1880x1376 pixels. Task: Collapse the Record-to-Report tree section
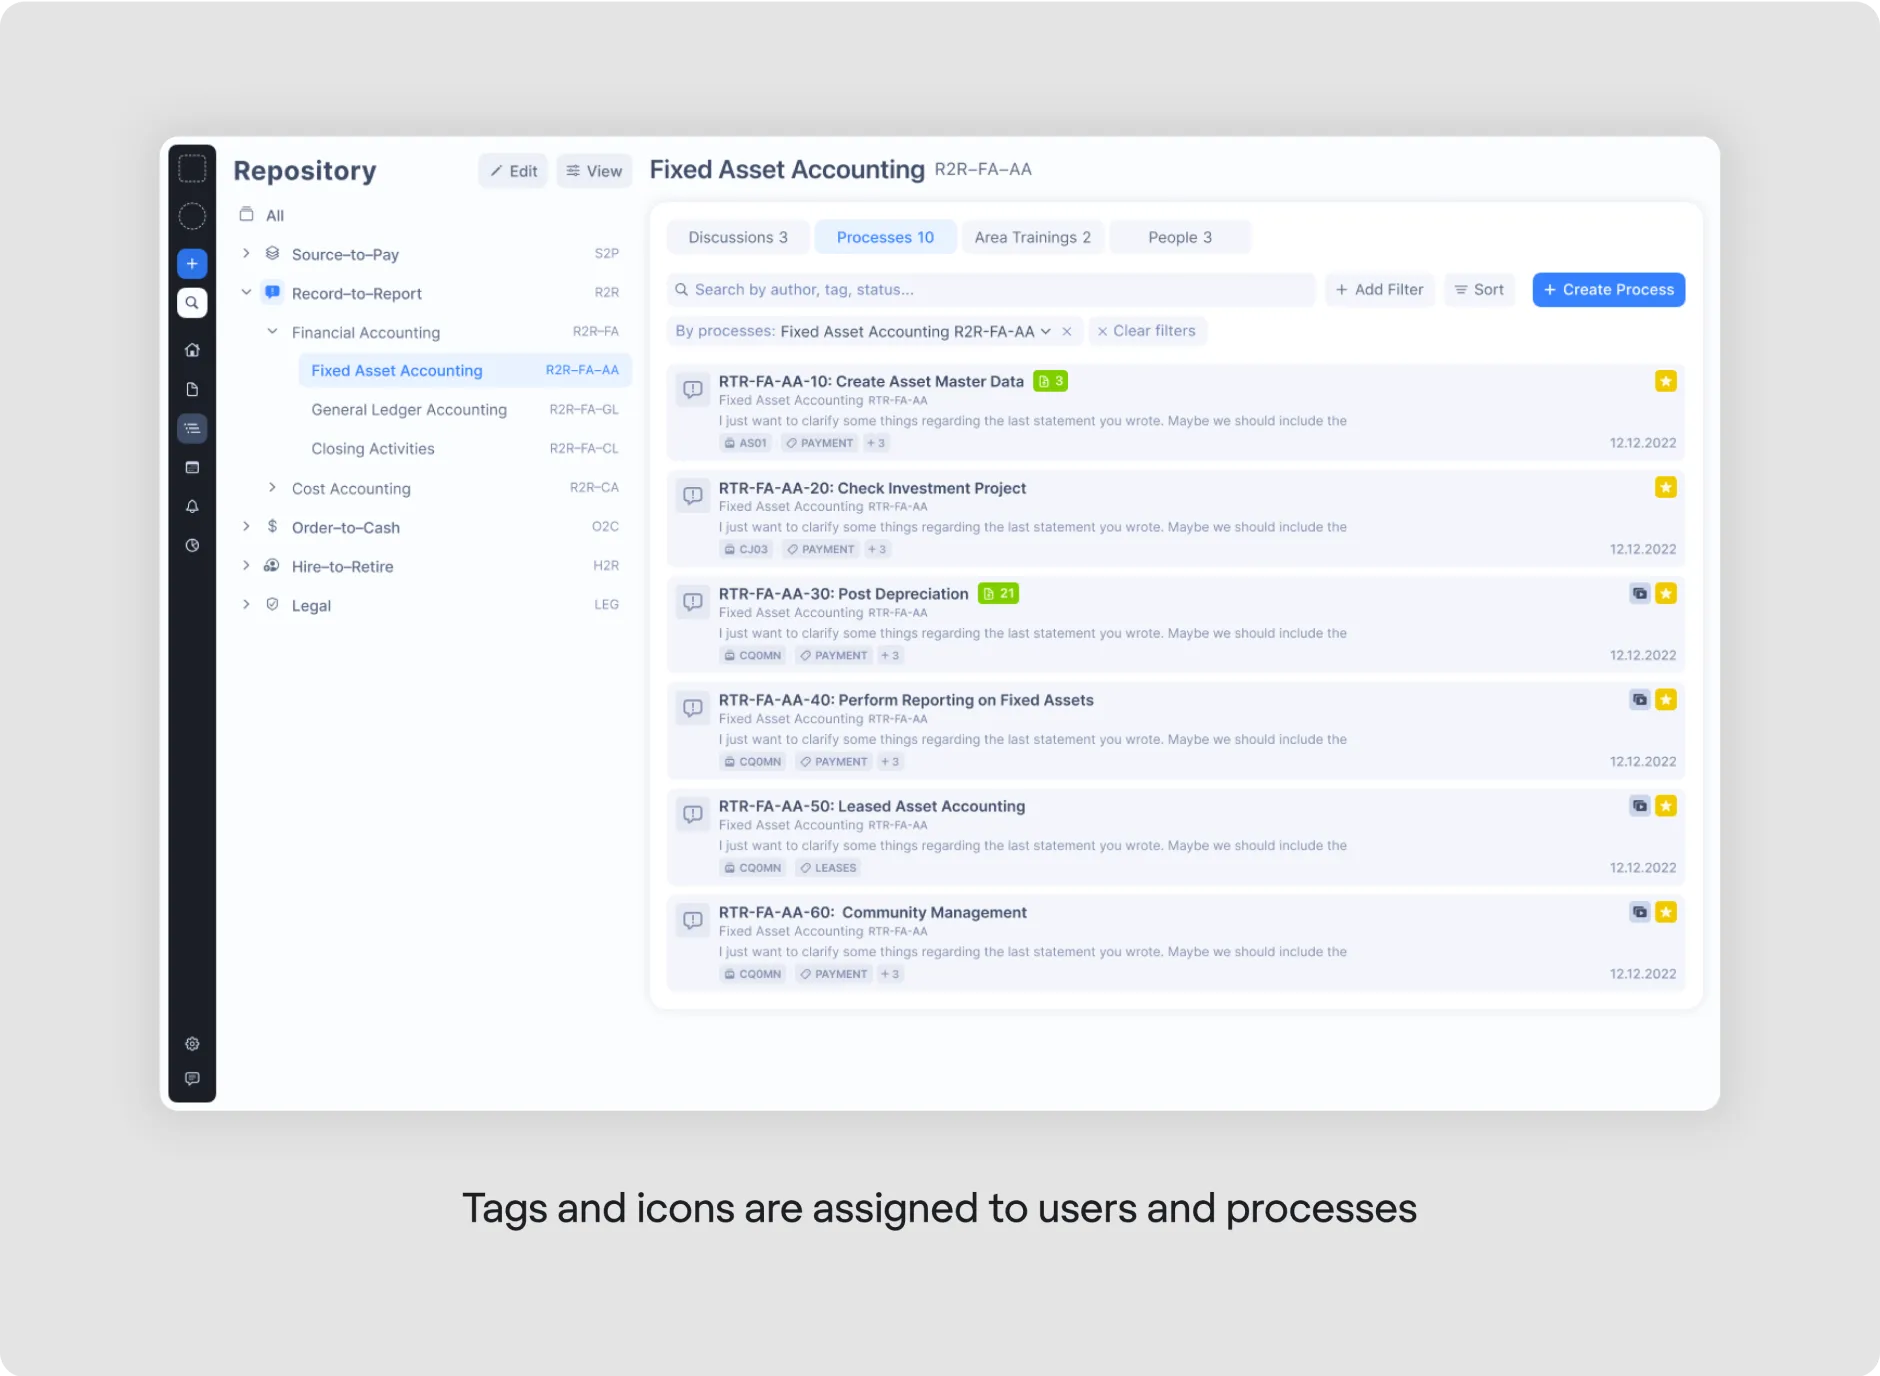pos(246,292)
